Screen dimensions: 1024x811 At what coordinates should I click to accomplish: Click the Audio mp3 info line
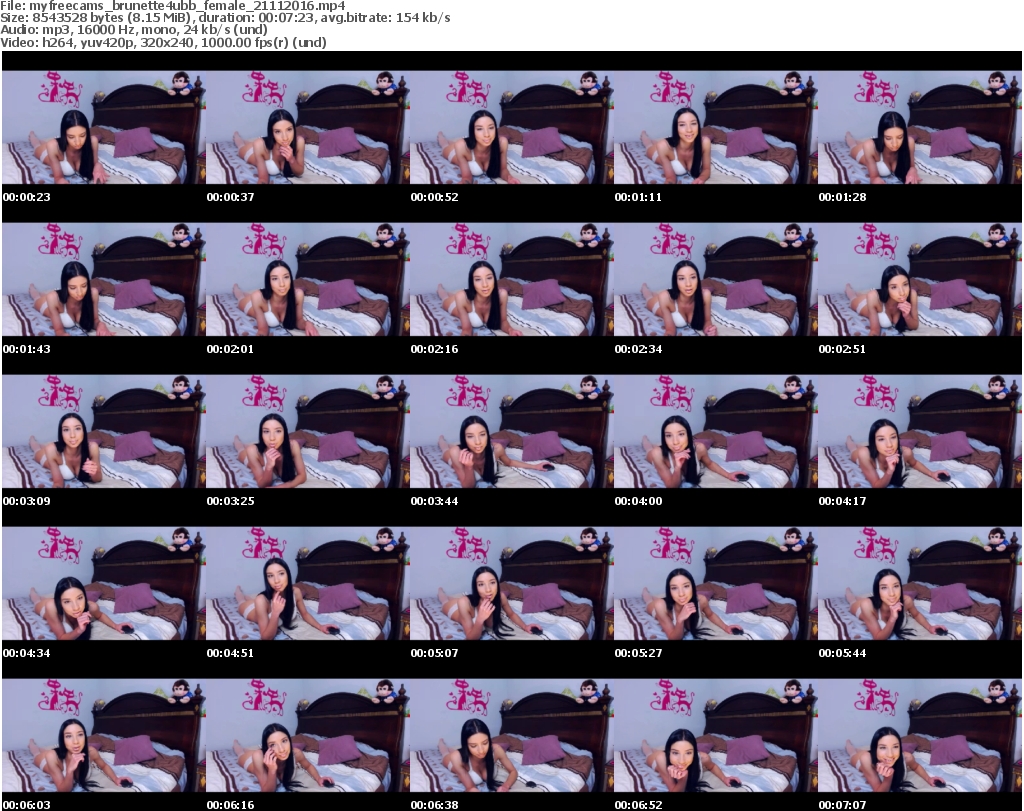(134, 30)
